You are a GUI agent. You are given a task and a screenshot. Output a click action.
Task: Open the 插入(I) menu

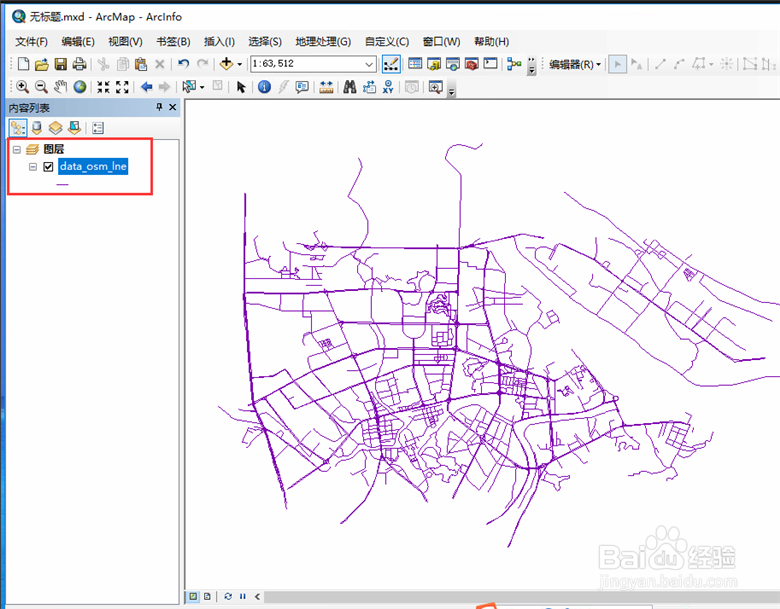click(219, 41)
